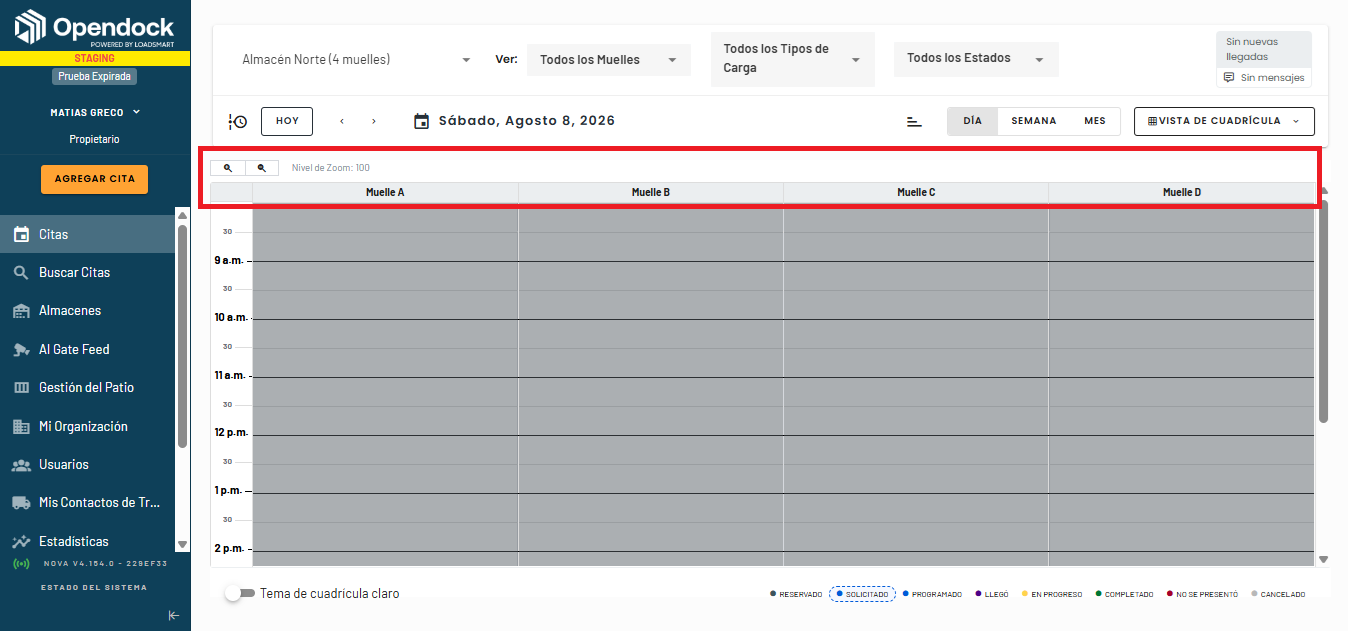
Task: Open VISTA DE CUADRÍCULA view dropdown
Action: 1224,121
